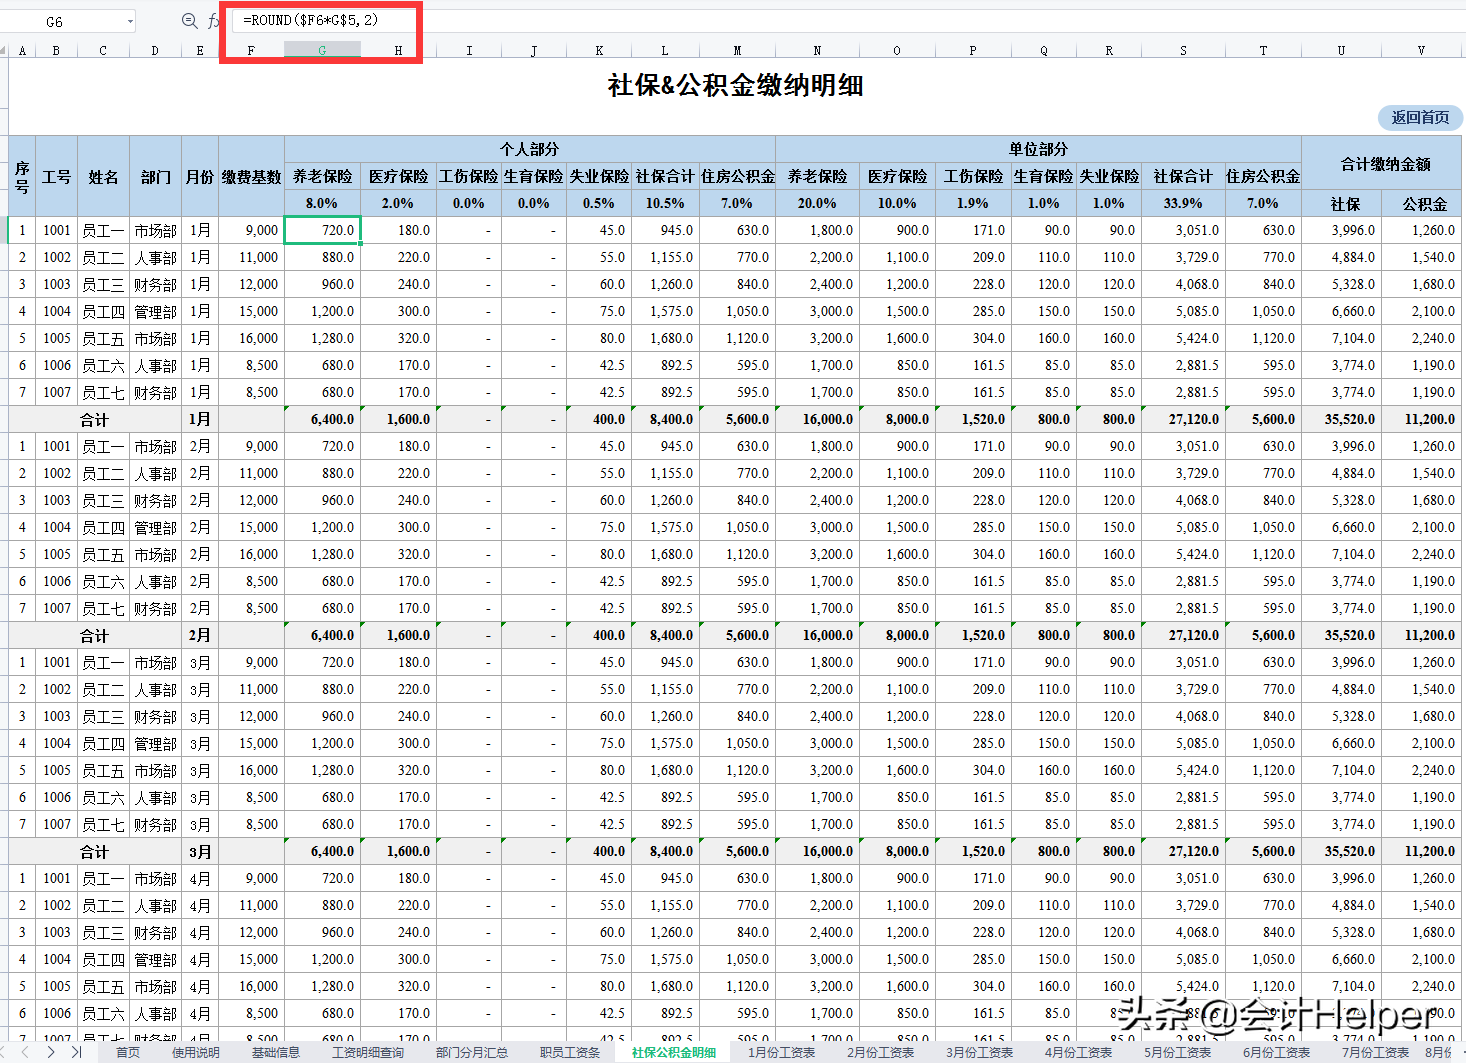
Task: Open the 4月份工资表 sheet tab
Action: tap(1079, 1052)
